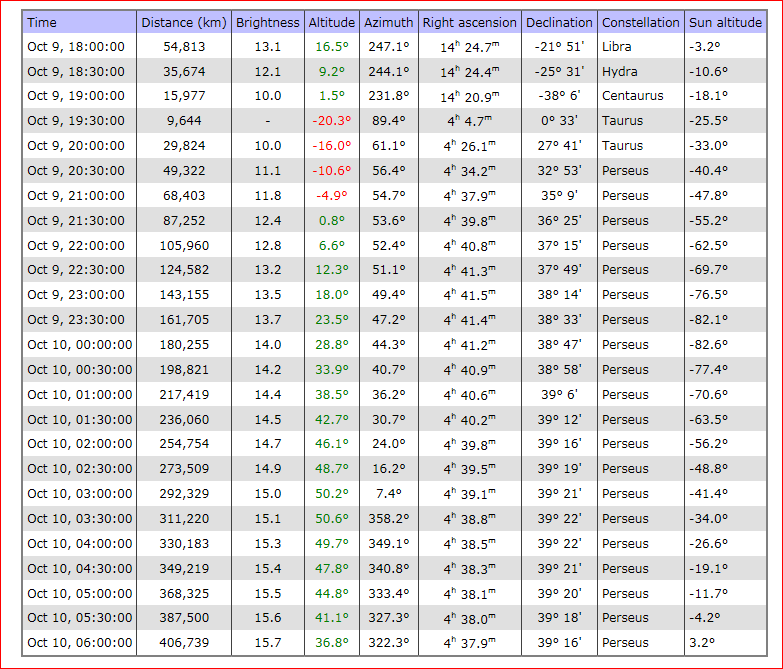783x669 pixels.
Task: Select azimuth value 322.3°
Action: coord(389,642)
